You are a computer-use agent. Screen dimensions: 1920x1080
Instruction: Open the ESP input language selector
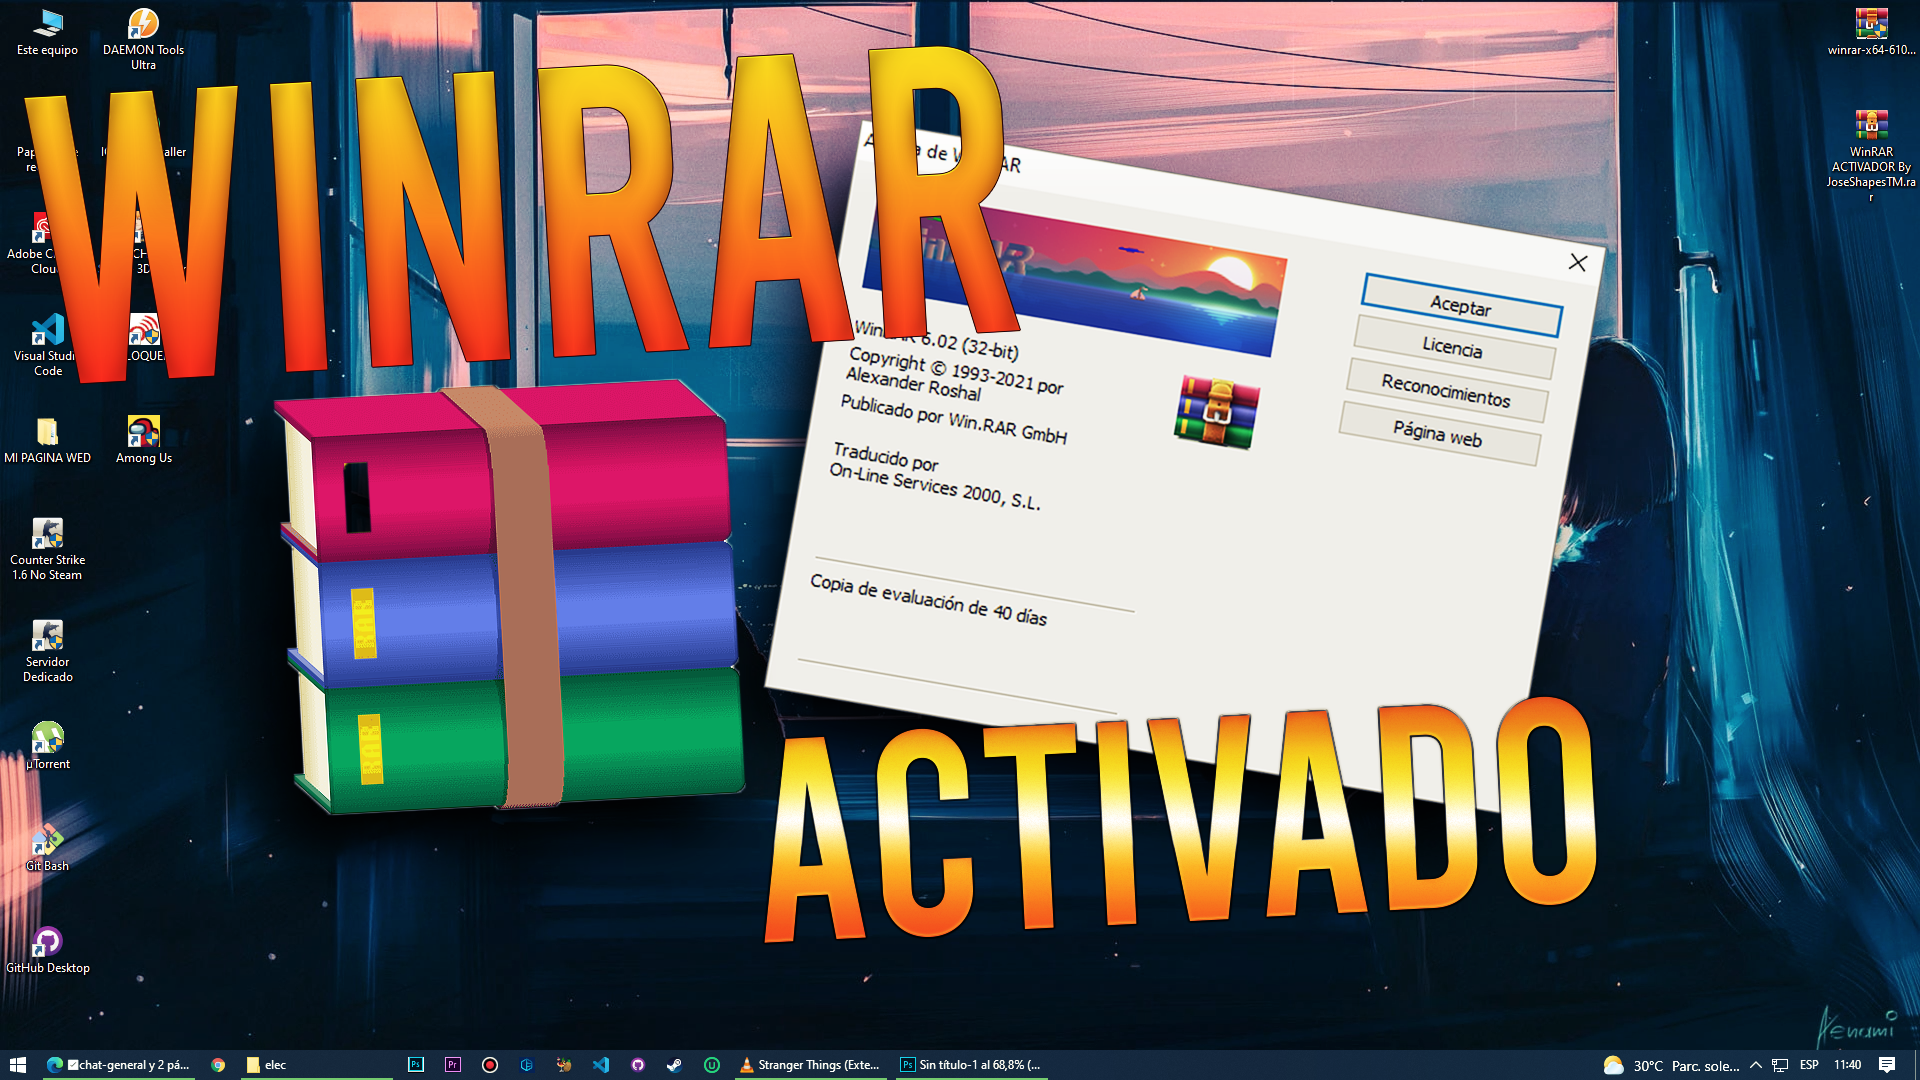click(x=1809, y=1065)
